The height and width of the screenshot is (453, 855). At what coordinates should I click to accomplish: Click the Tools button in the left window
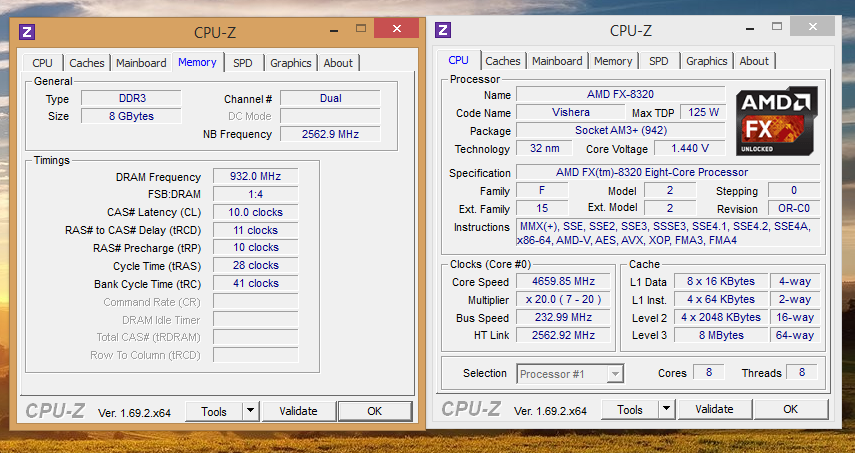(214, 412)
